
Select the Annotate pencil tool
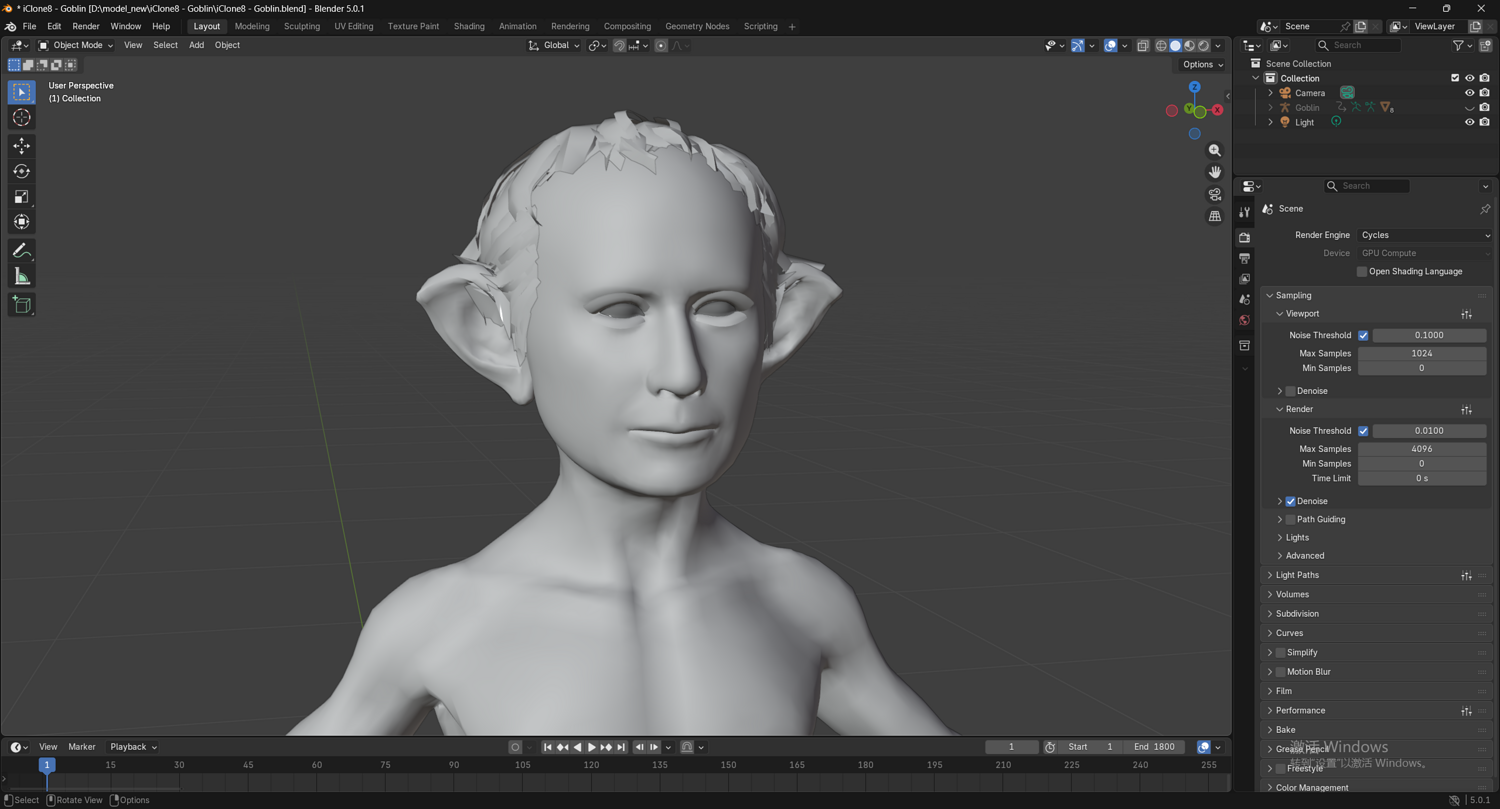pos(21,250)
